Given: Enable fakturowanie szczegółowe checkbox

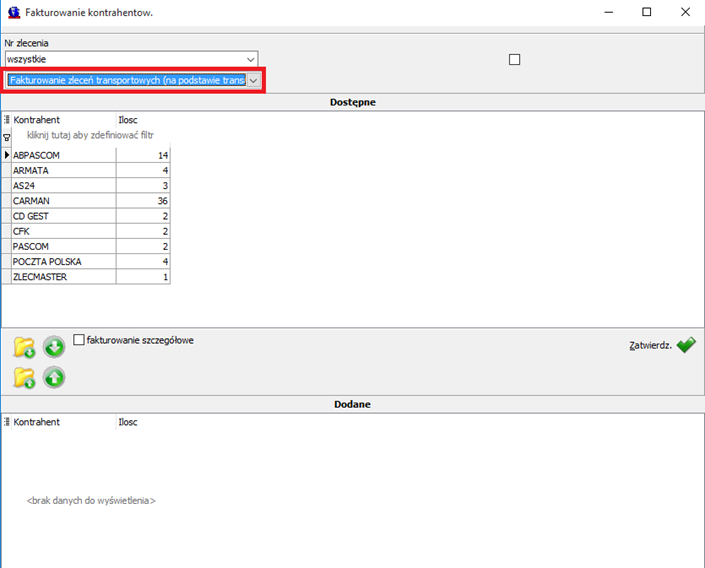Looking at the screenshot, I should (x=79, y=340).
